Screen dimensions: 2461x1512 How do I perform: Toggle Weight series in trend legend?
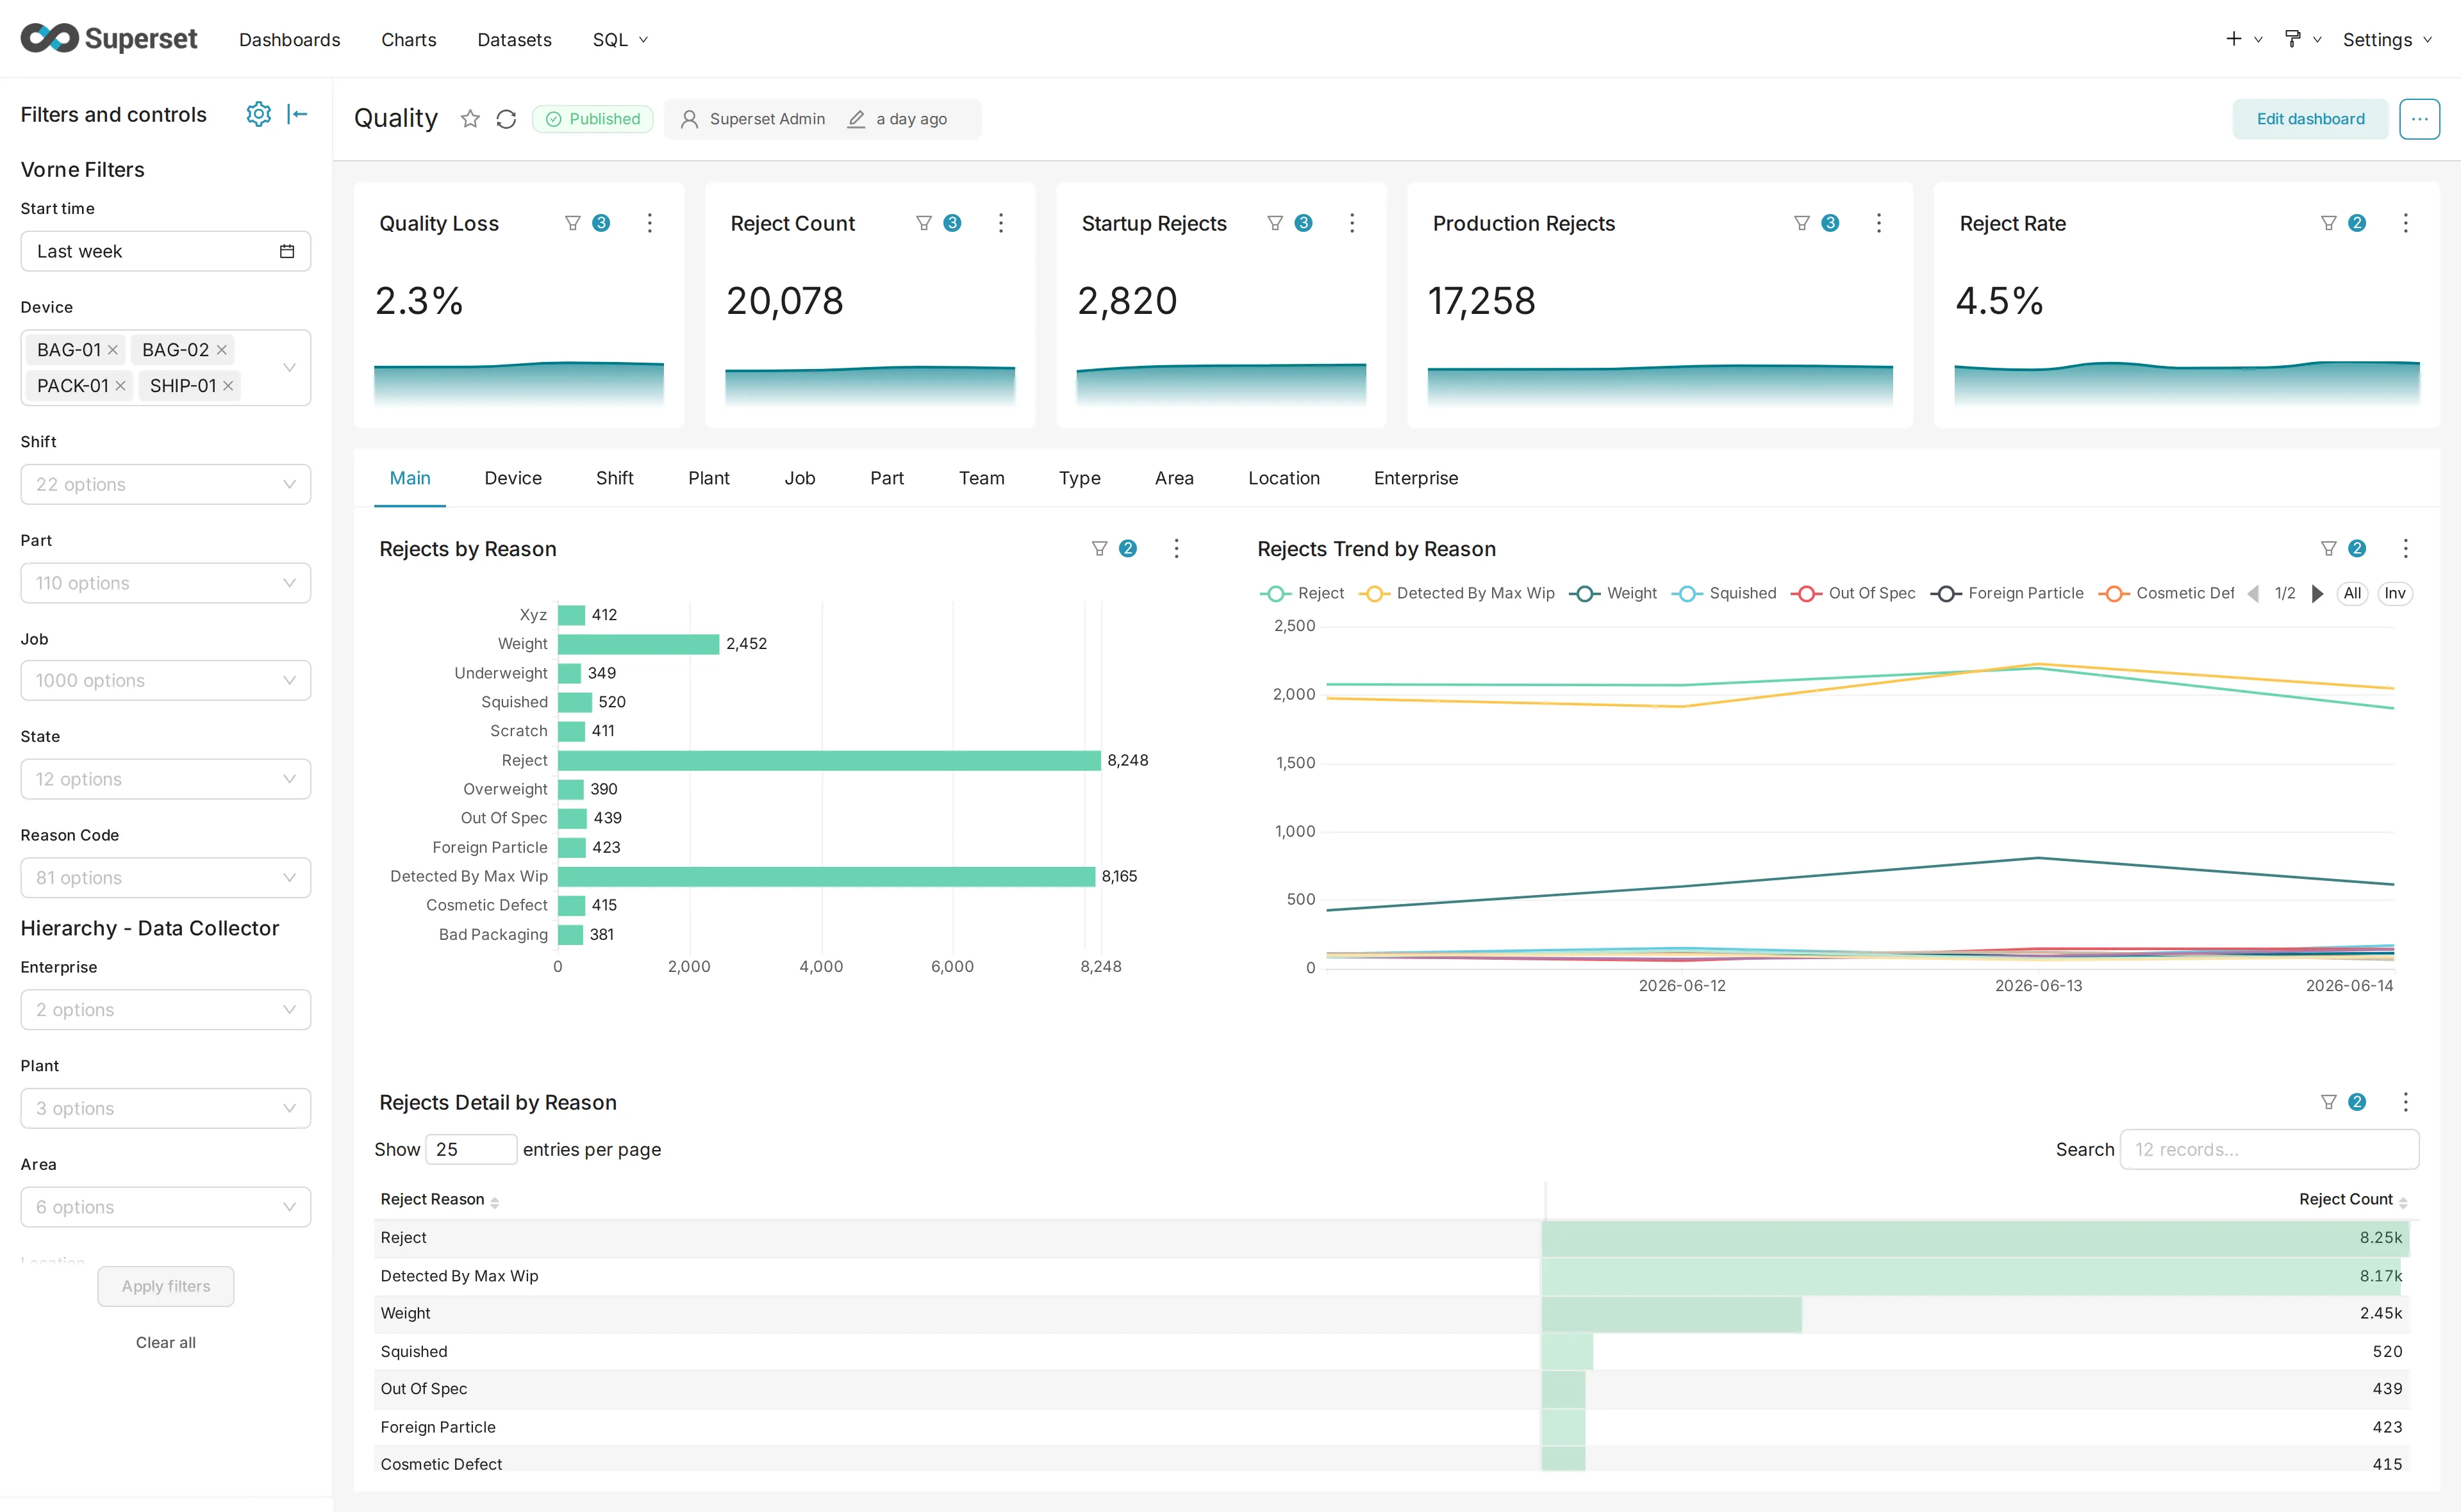tap(1613, 593)
